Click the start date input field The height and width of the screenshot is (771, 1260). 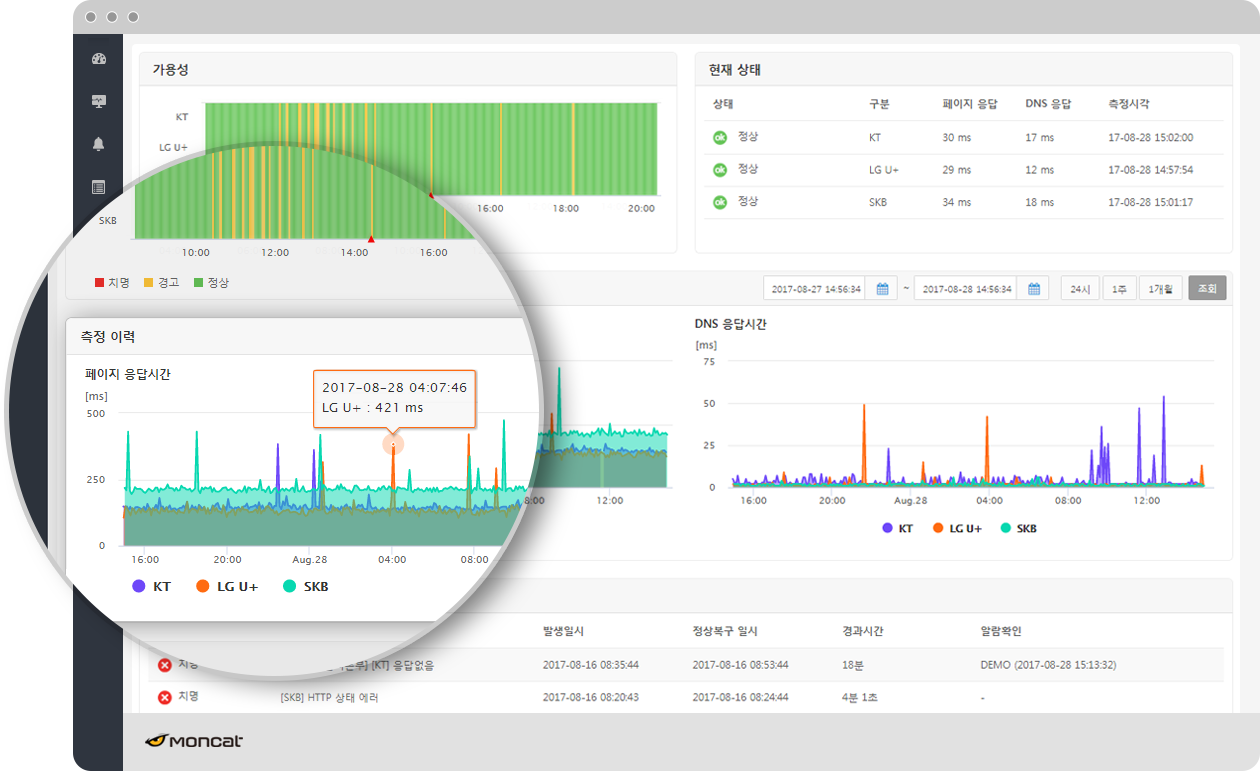coord(815,289)
